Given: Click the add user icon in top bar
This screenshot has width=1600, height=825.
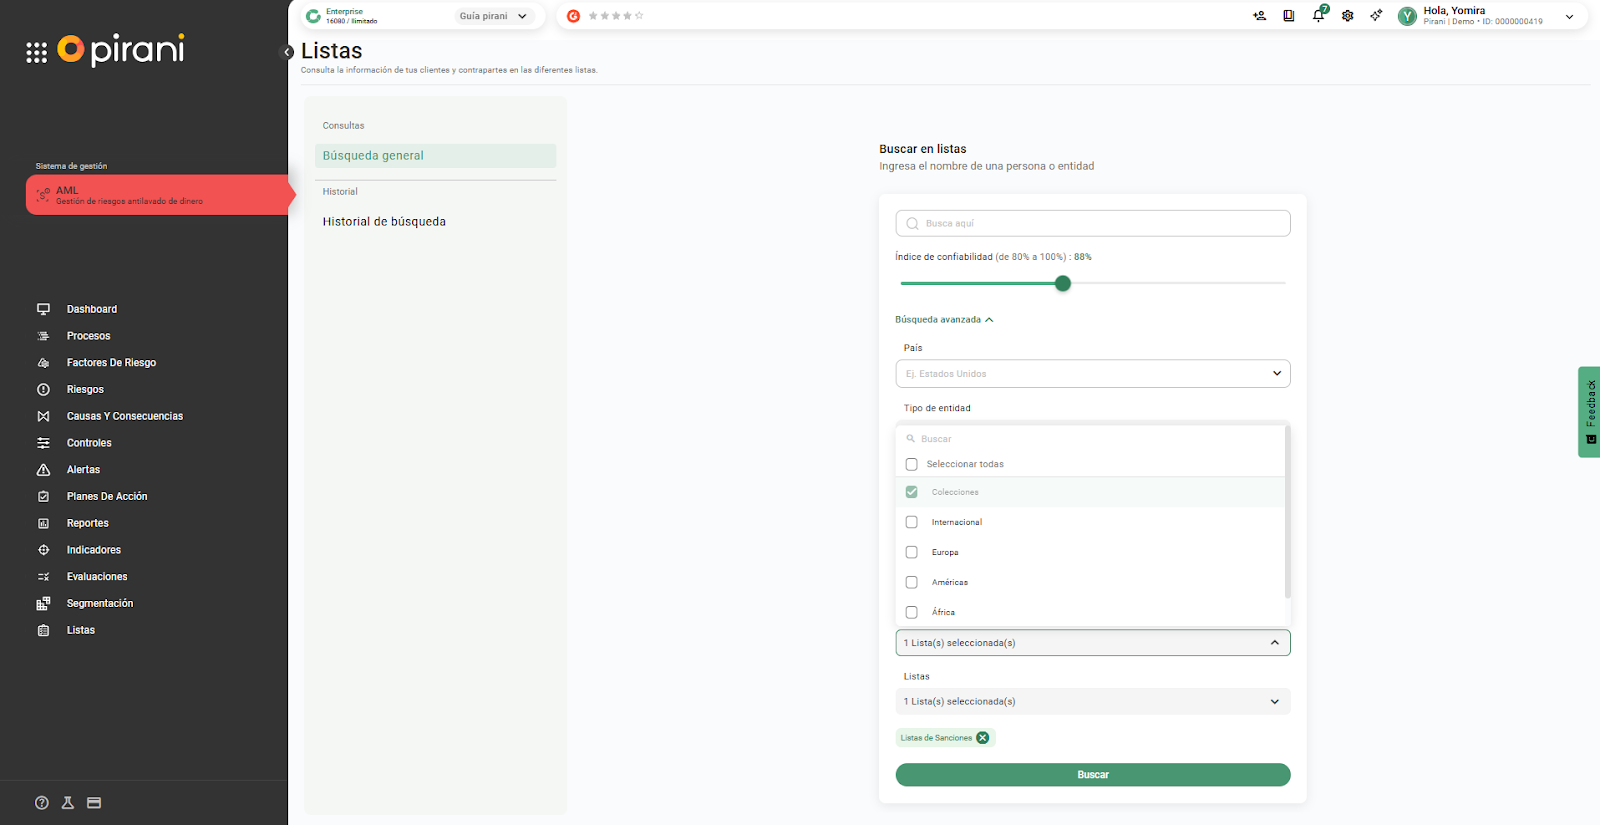Looking at the screenshot, I should coord(1259,16).
